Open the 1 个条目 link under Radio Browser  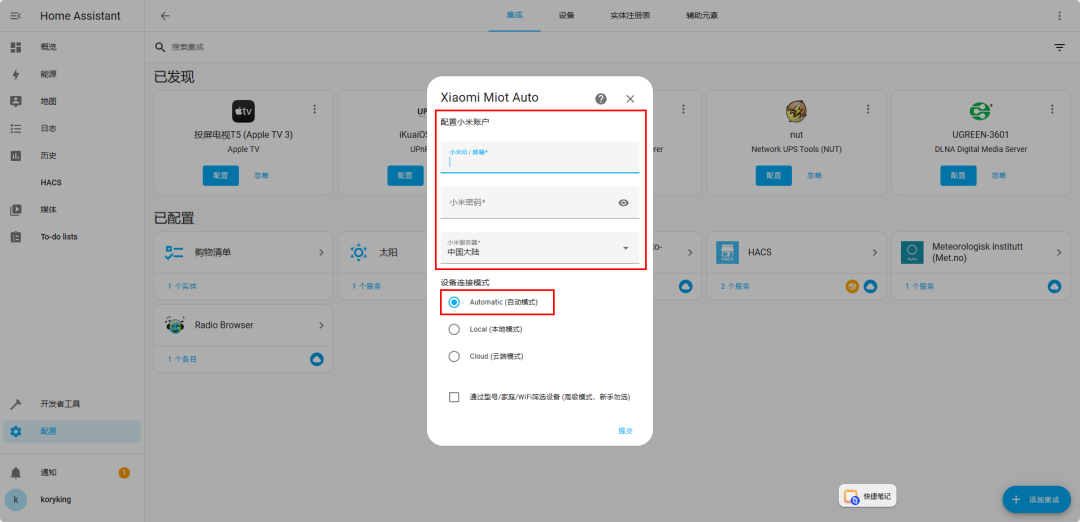click(182, 359)
